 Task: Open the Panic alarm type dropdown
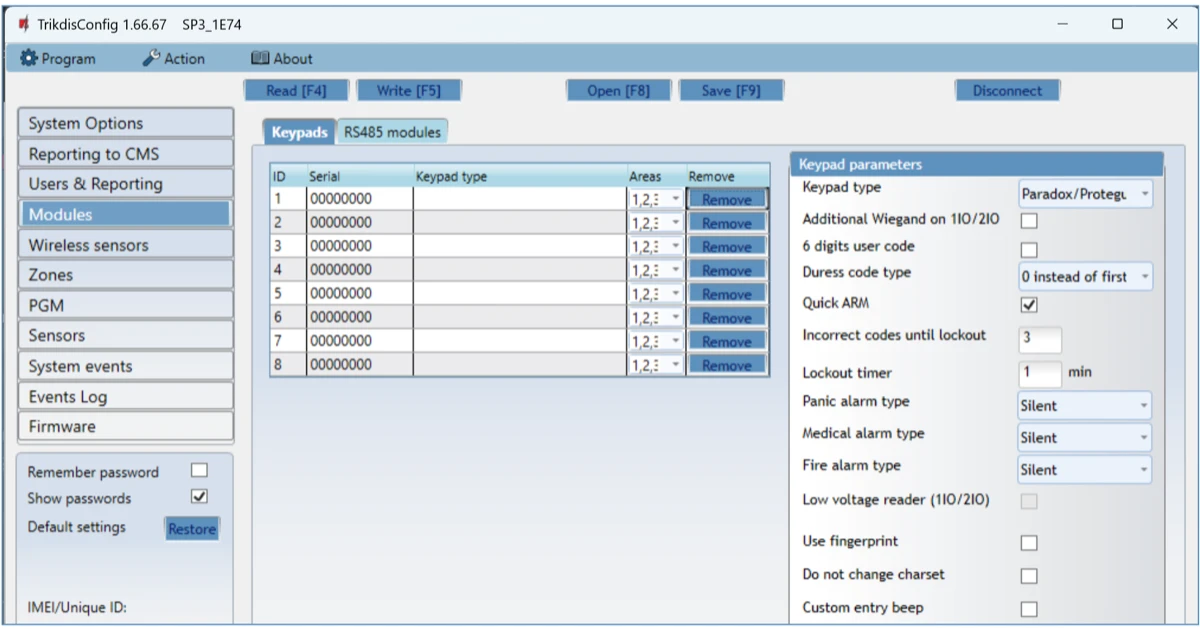(1085, 406)
